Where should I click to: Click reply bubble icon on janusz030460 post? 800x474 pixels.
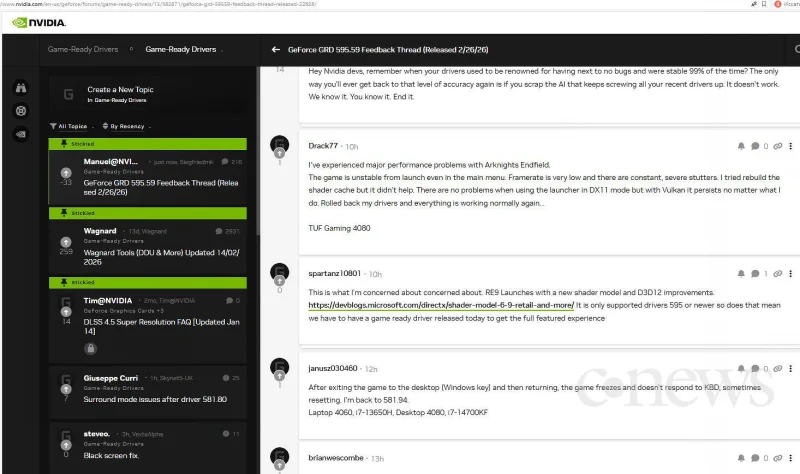click(755, 368)
